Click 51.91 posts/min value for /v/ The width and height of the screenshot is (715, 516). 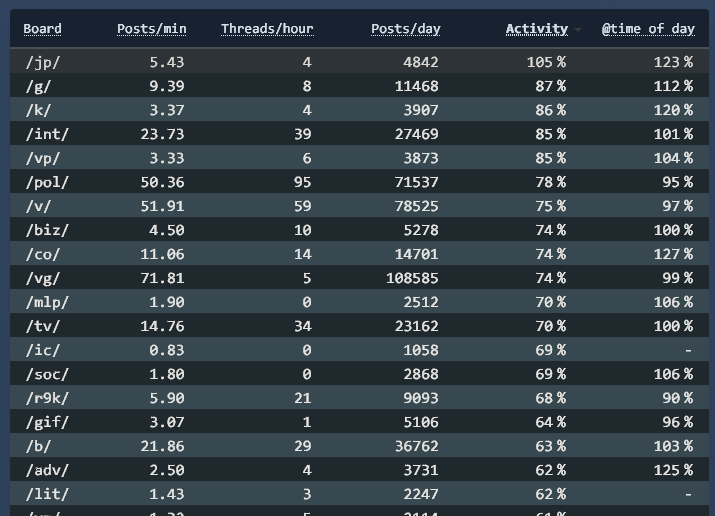tap(162, 206)
